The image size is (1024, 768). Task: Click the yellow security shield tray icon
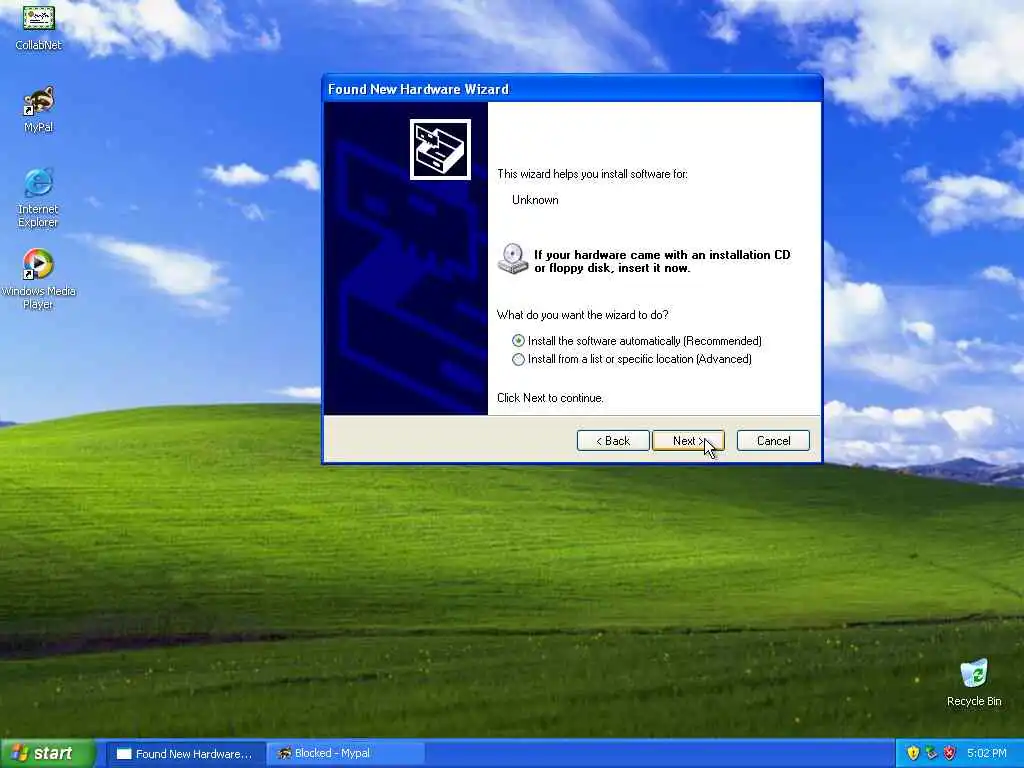coord(913,754)
